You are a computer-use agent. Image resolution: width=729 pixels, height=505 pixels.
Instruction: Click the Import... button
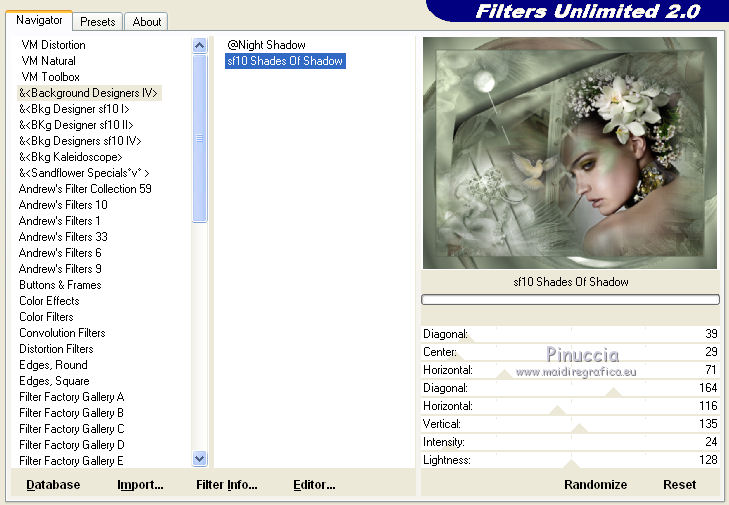click(140, 485)
